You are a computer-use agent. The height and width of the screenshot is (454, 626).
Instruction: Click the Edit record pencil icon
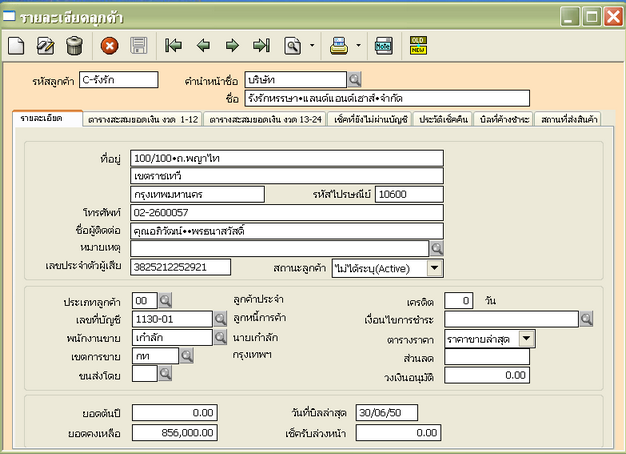pyautogui.click(x=45, y=45)
